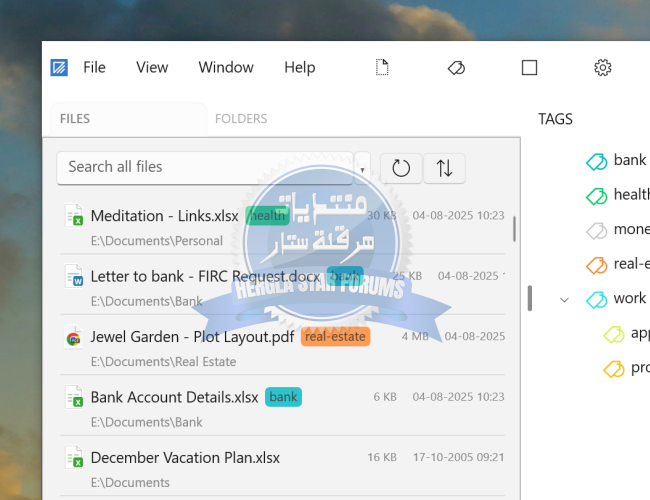Click the bank label on Bank Account Details
This screenshot has height=500, width=650.
(x=283, y=397)
